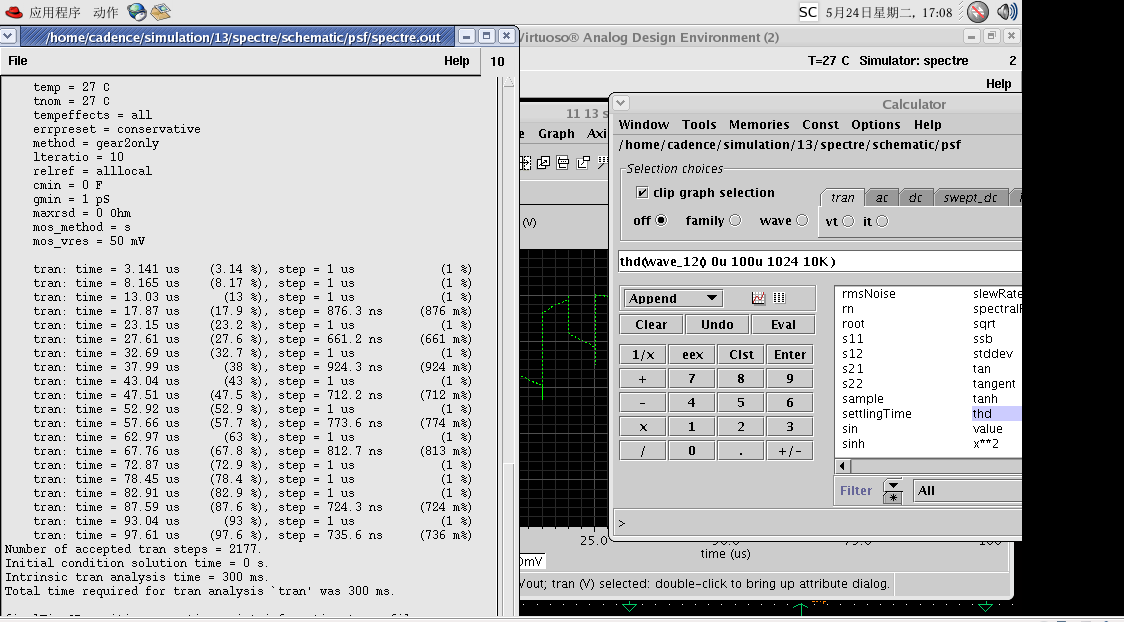This screenshot has height=622, width=1124.
Task: Click the SC input method indicator
Action: point(808,12)
